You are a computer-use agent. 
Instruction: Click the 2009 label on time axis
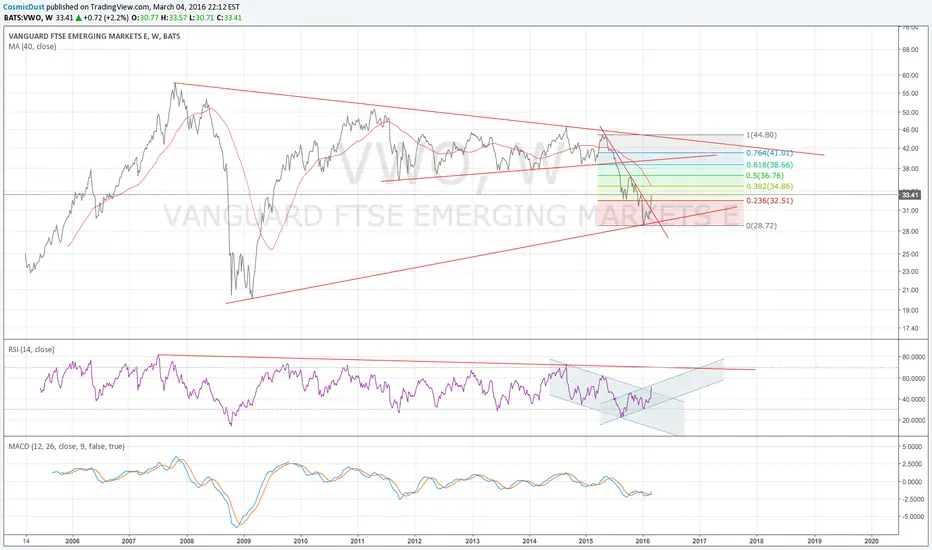244,541
